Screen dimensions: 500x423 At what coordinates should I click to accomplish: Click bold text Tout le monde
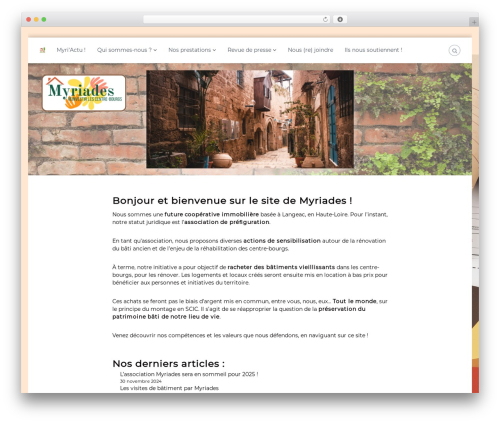pyautogui.click(x=354, y=301)
